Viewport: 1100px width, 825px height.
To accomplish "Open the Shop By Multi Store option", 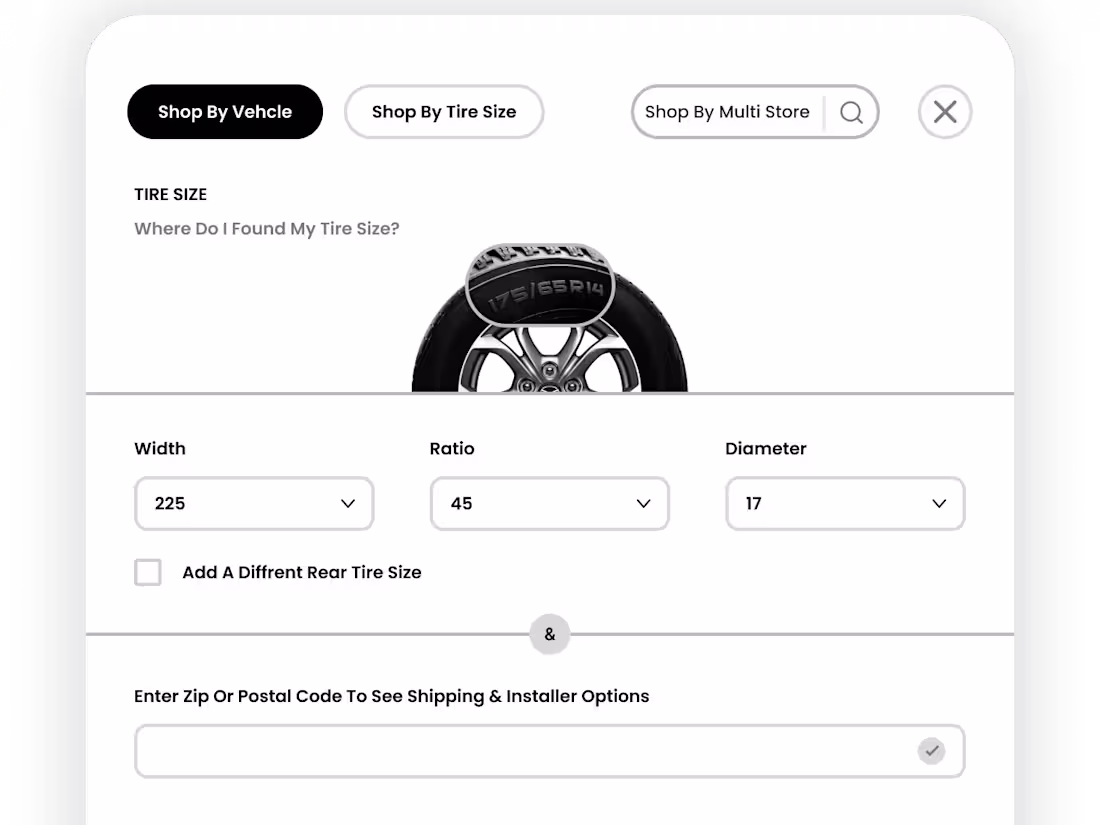I will [727, 112].
